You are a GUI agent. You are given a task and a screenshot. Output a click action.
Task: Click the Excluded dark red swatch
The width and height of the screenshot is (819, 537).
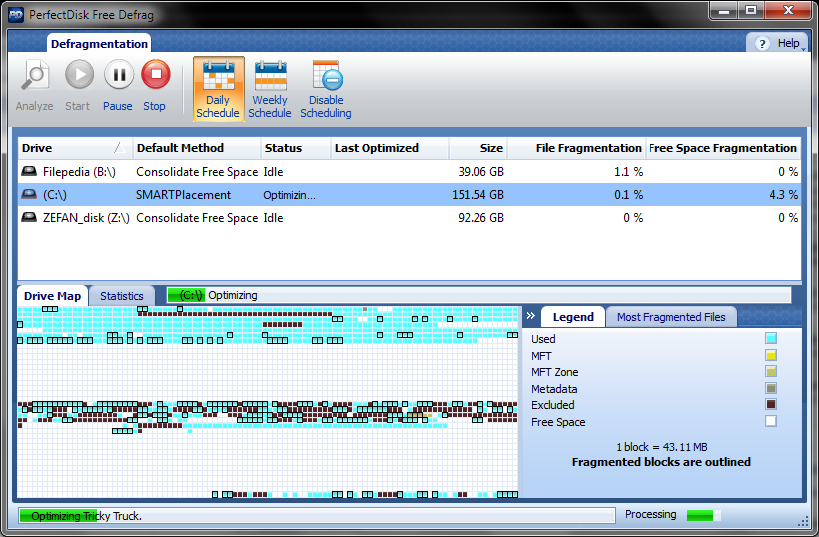tap(770, 404)
